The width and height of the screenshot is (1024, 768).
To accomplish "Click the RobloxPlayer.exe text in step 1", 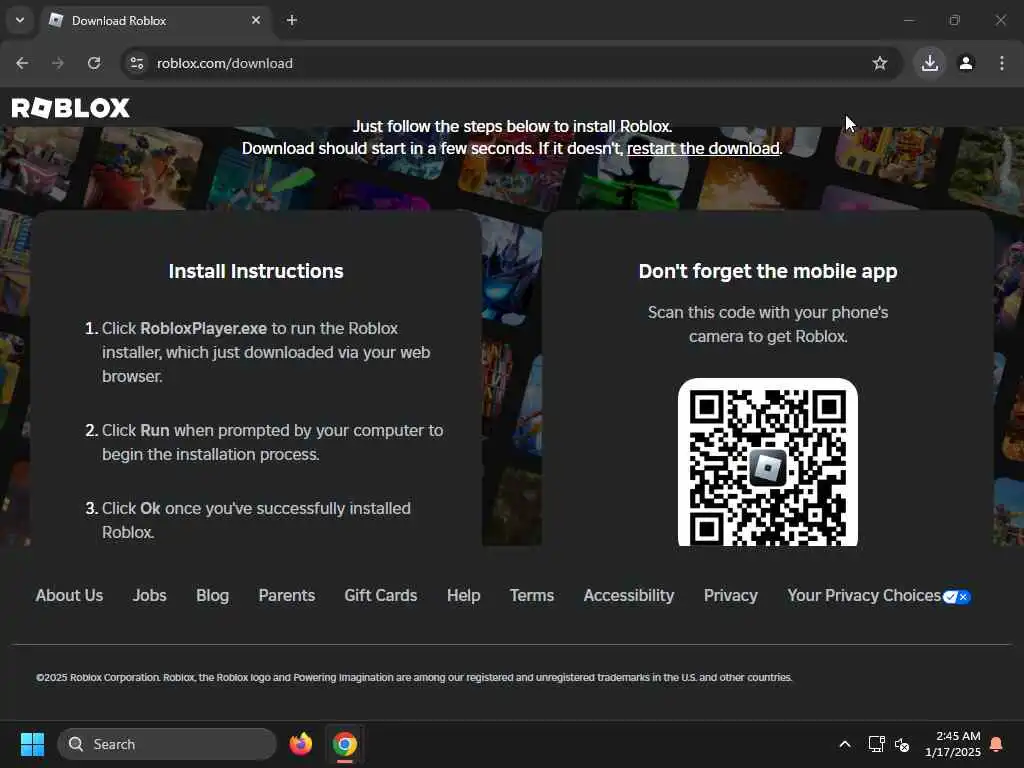I will (203, 328).
